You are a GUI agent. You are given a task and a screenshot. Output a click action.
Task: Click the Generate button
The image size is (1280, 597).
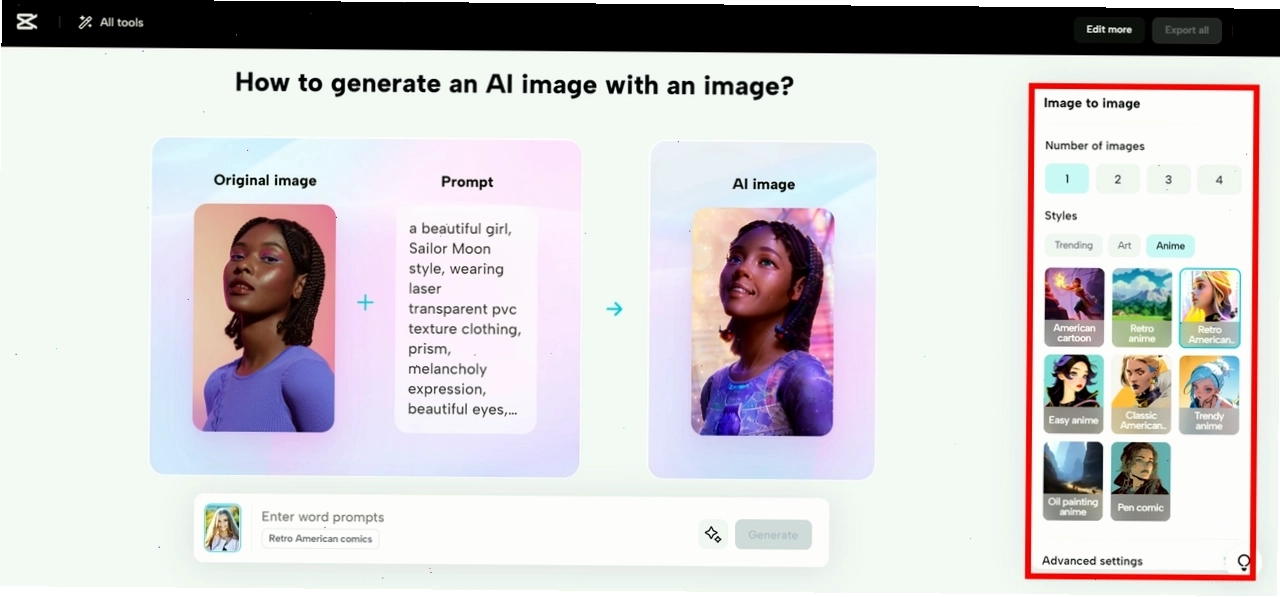click(773, 535)
